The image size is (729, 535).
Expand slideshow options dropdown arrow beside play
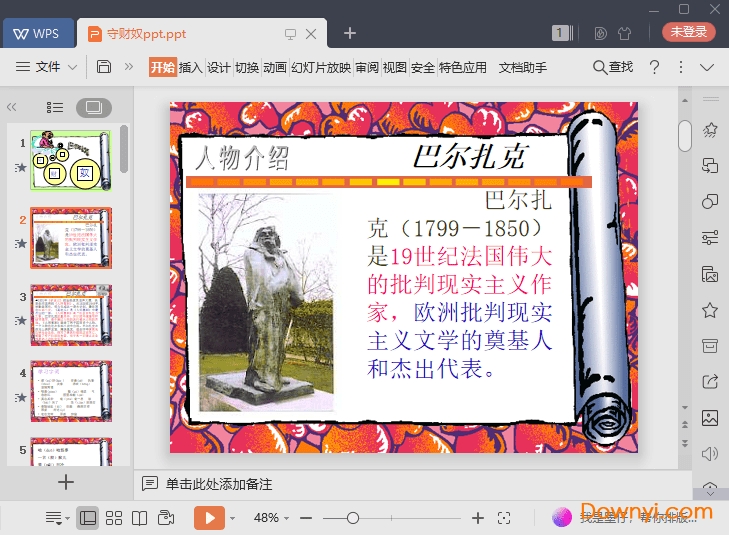pos(232,518)
